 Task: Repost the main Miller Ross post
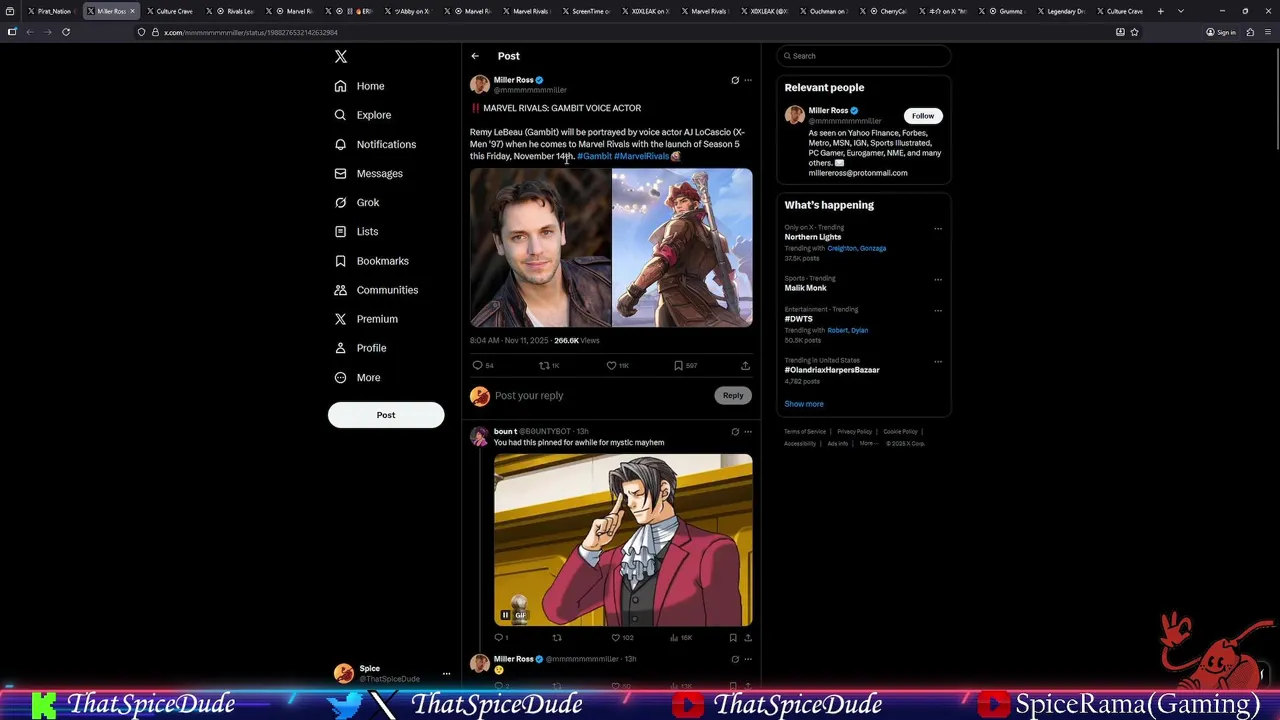[x=545, y=366]
